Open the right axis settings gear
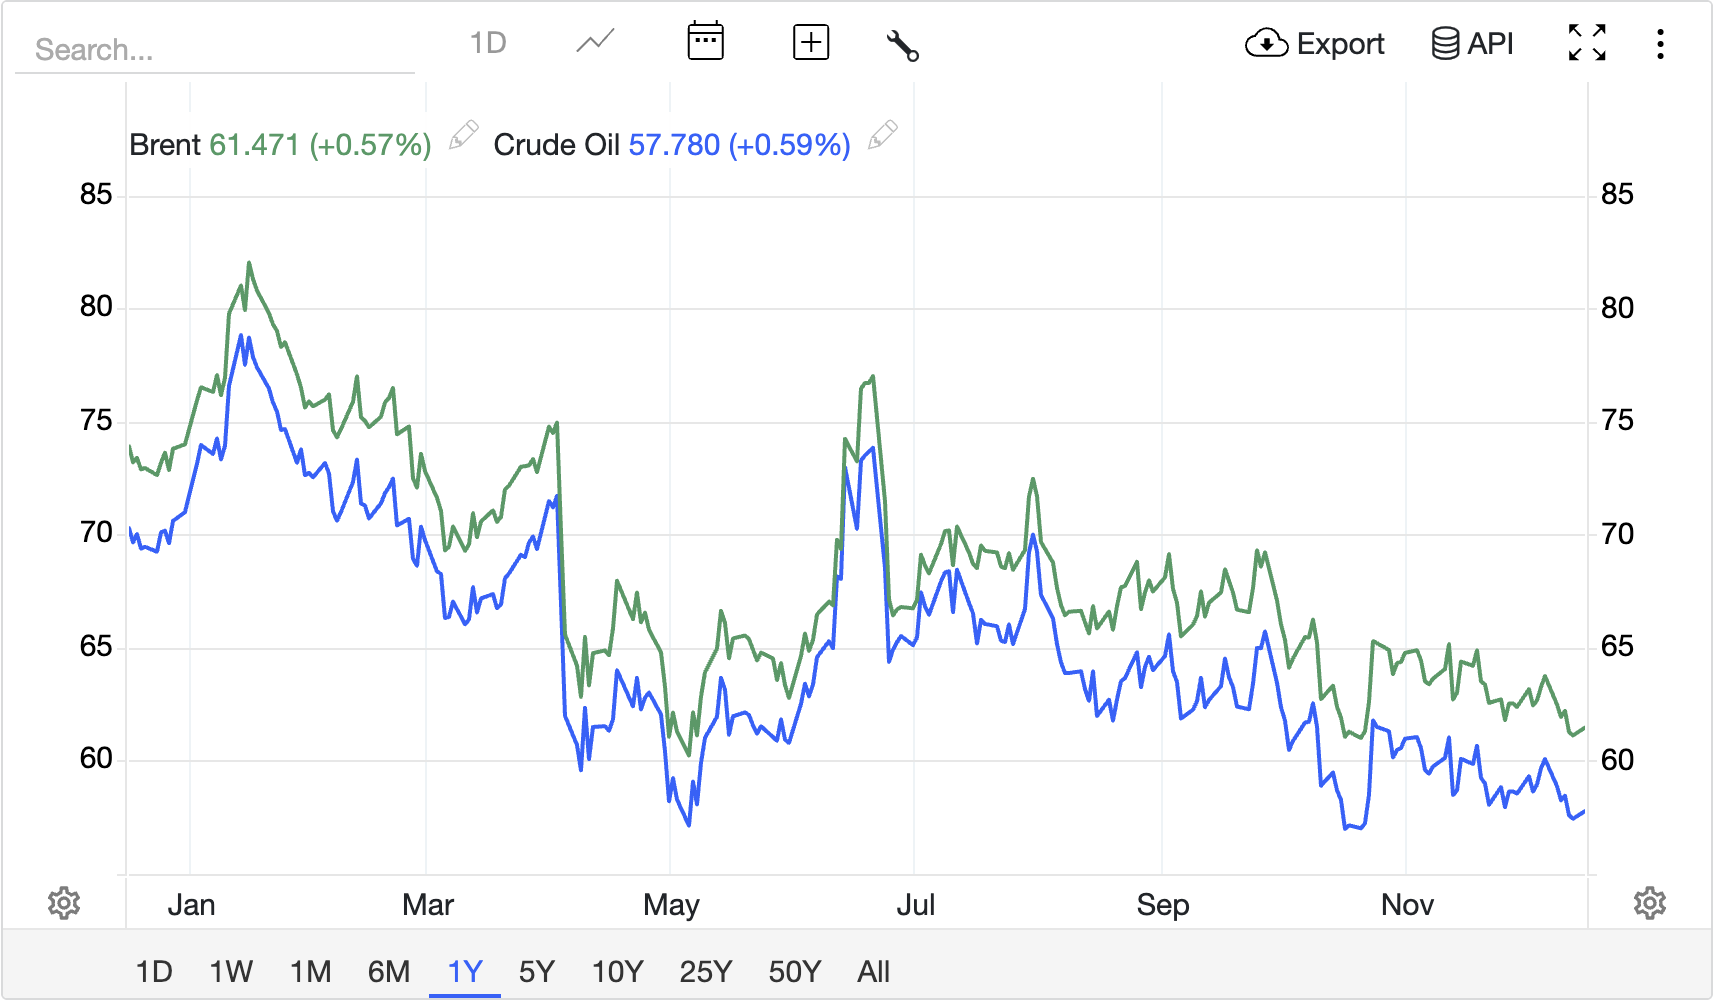Viewport: 1716px width, 1004px height. pos(1651,903)
